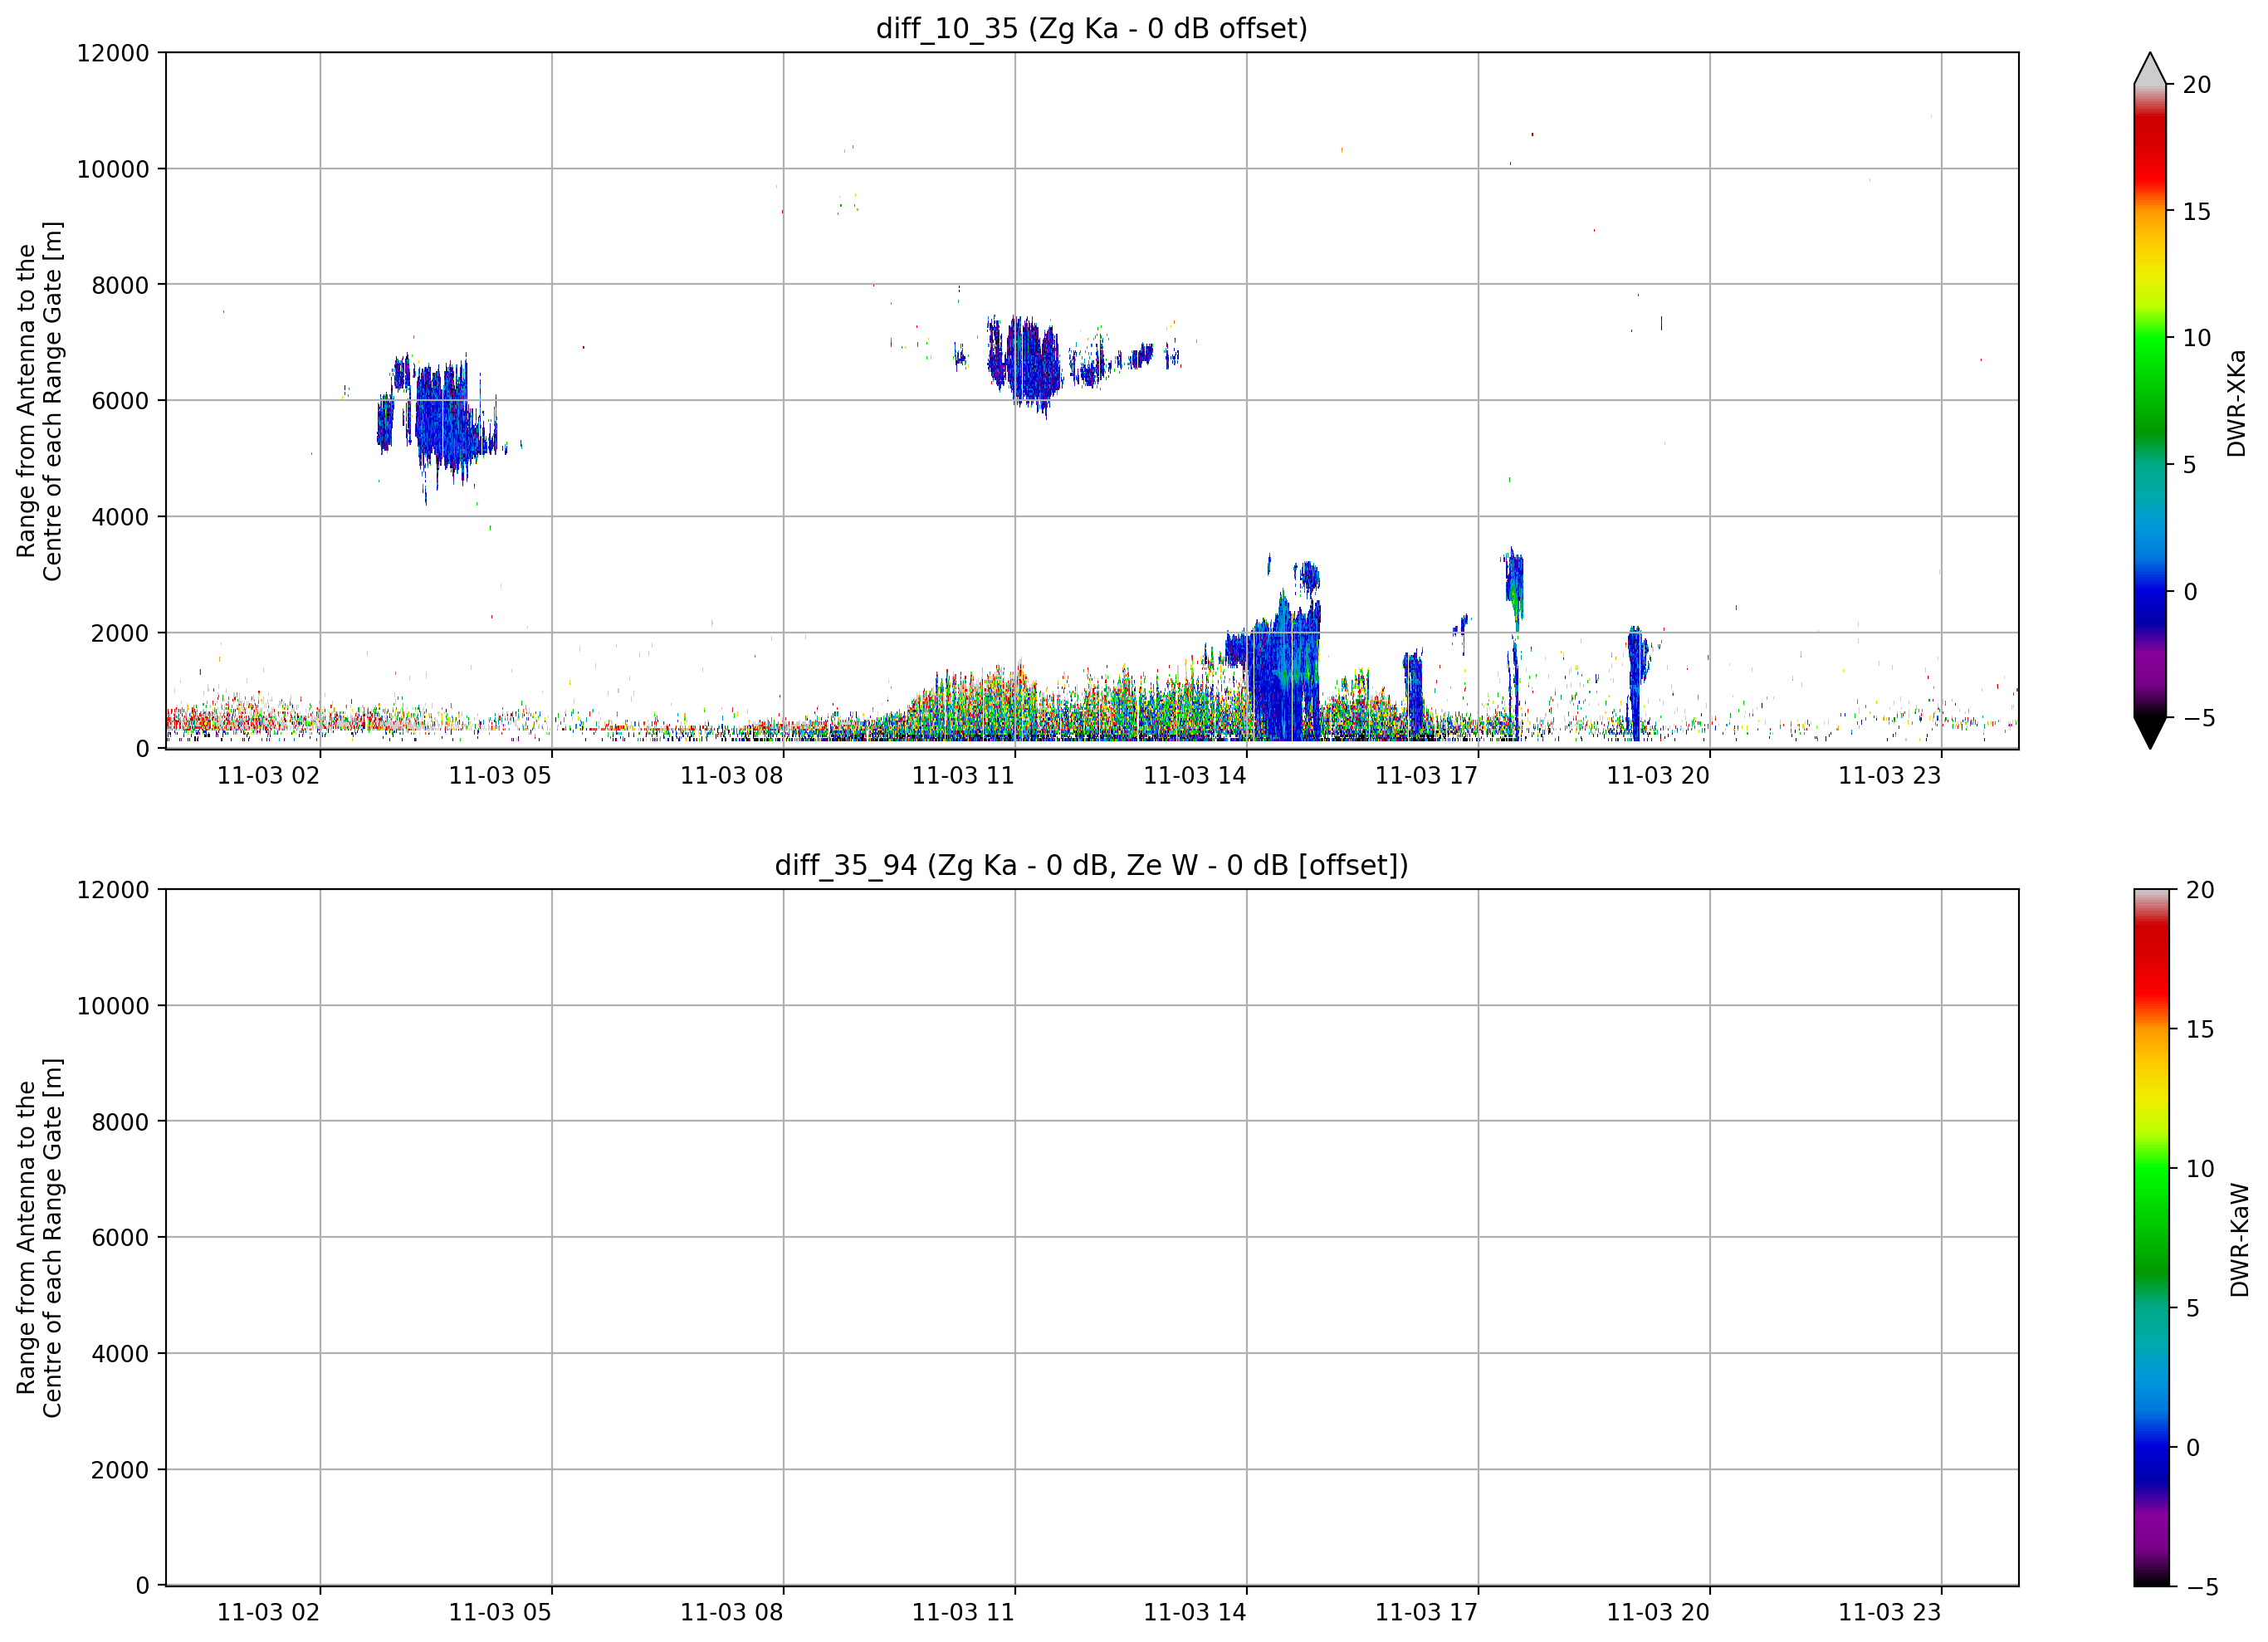The image size is (2268, 1642).
Task: Click the 4000 y-tick on the diff_10_35 plot
Action: coord(120,517)
